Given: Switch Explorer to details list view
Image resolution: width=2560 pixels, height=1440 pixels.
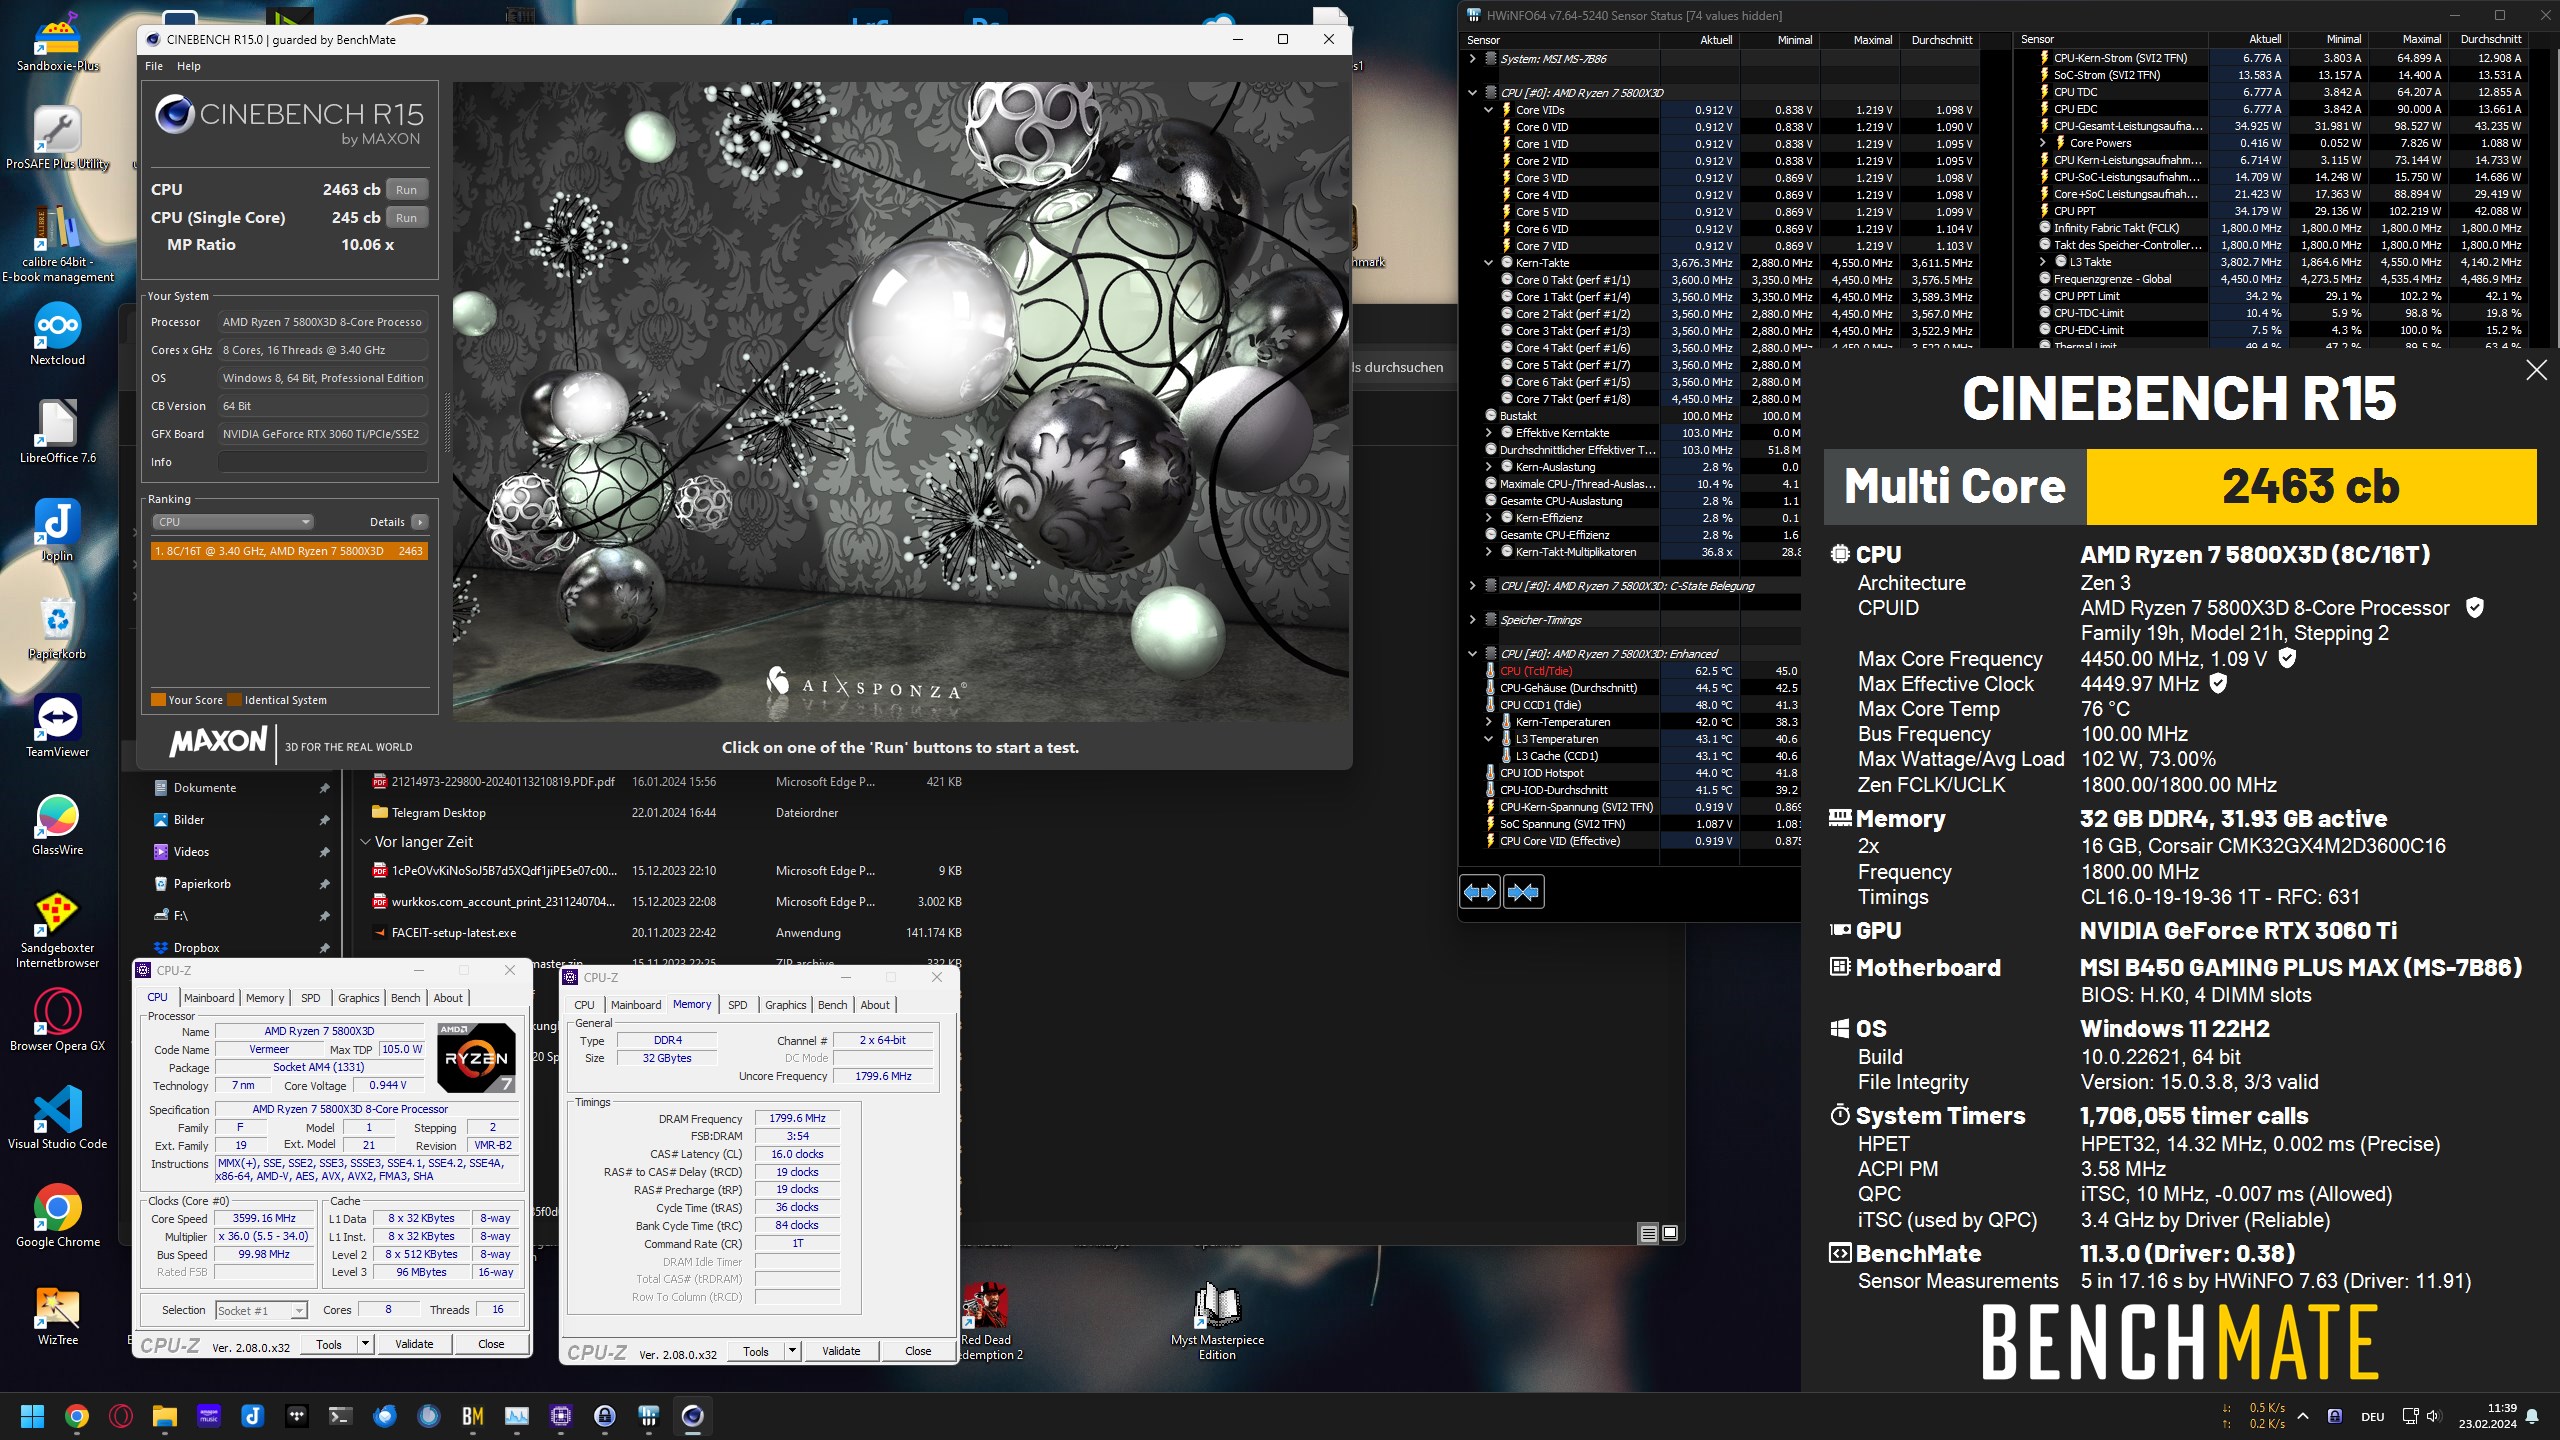Looking at the screenshot, I should click(x=1649, y=1233).
